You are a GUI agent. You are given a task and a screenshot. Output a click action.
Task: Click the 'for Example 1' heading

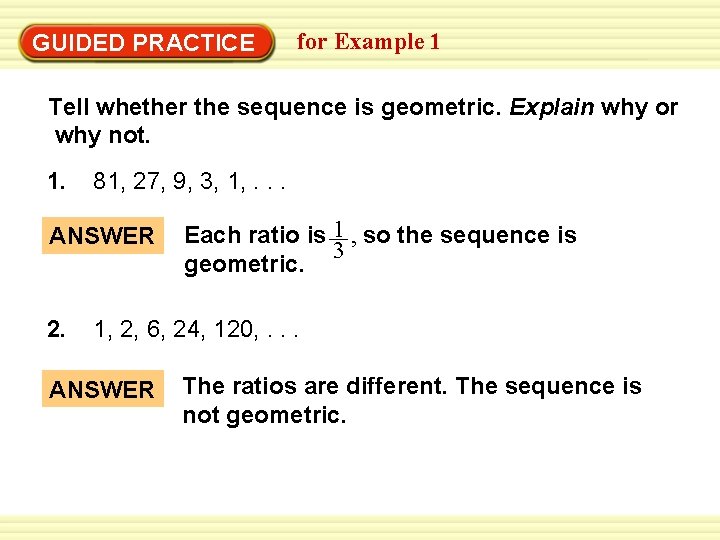pos(368,42)
